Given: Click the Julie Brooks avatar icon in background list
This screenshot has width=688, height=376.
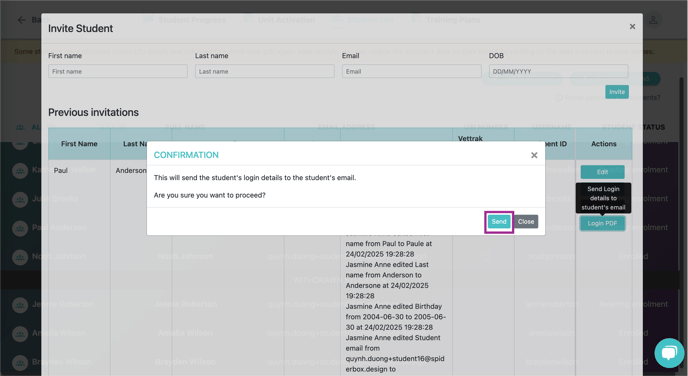Looking at the screenshot, I should click(20, 199).
